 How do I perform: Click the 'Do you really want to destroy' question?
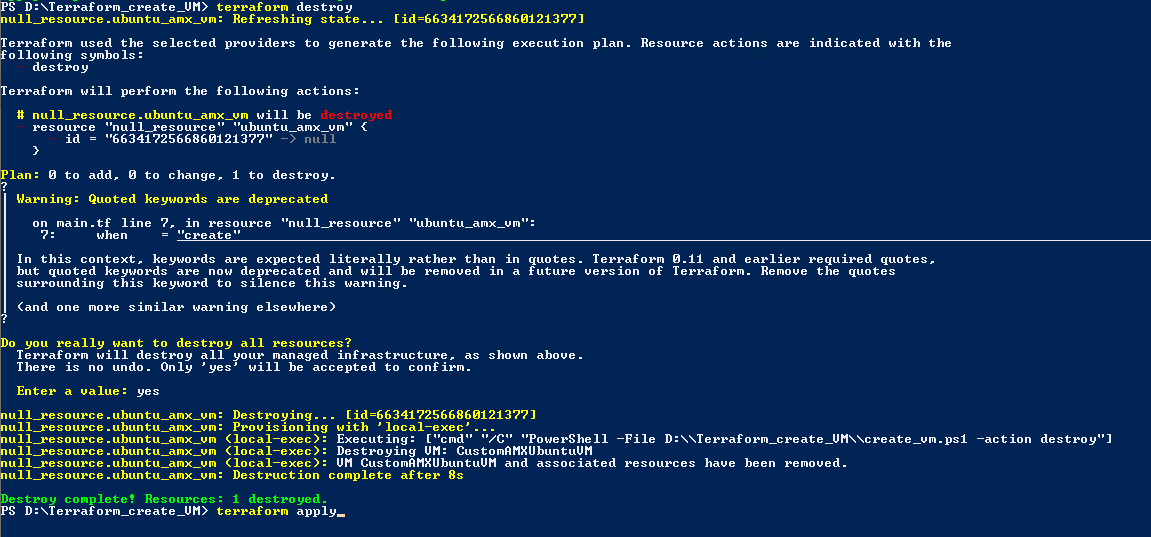coord(176,343)
